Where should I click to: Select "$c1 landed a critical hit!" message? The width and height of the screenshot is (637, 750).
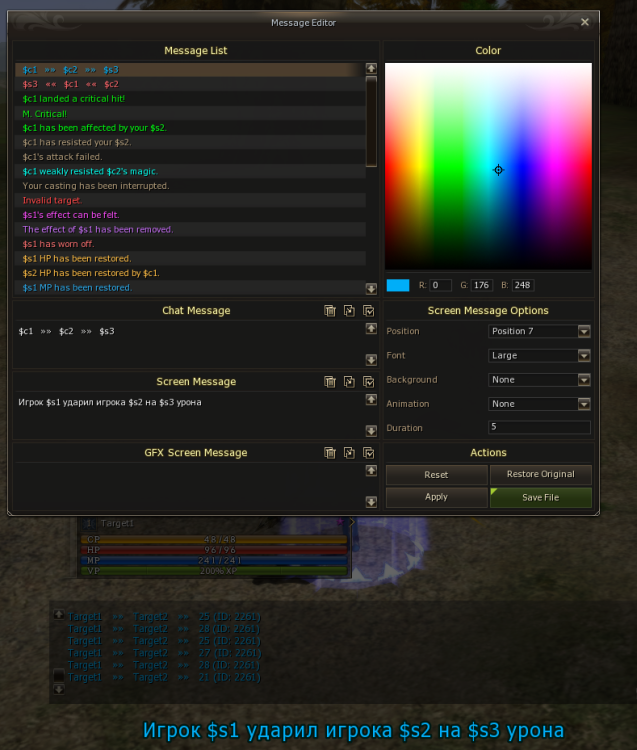(x=73, y=99)
